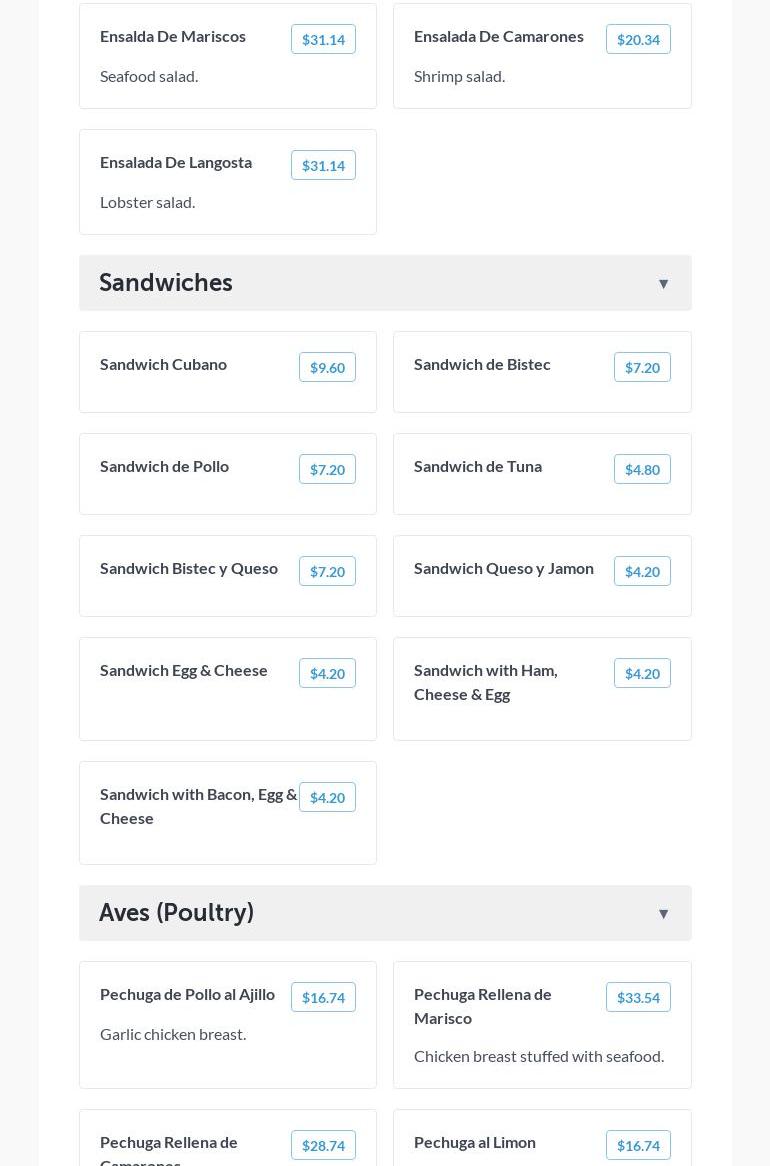Viewport: 770px width, 1166px height.
Task: Choose the Sandwich de Pollo price button
Action: pos(327,469)
